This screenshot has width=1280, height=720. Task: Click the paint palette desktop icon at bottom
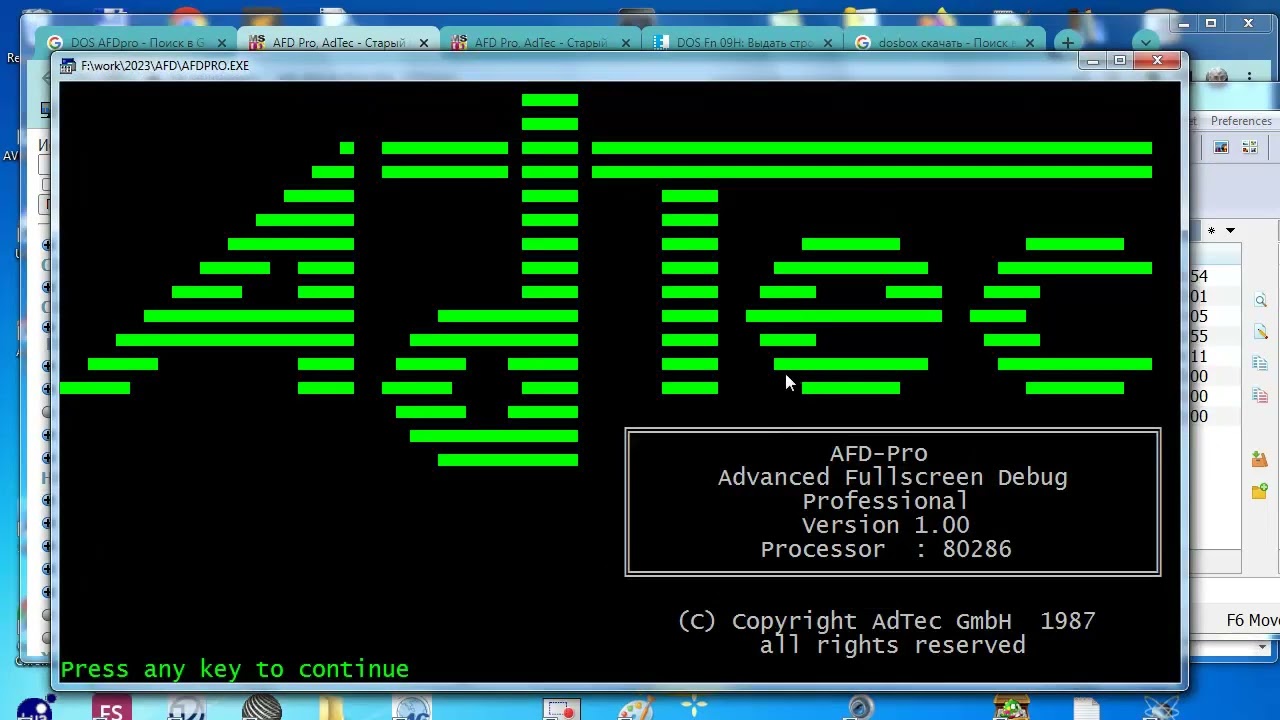pyautogui.click(x=635, y=709)
